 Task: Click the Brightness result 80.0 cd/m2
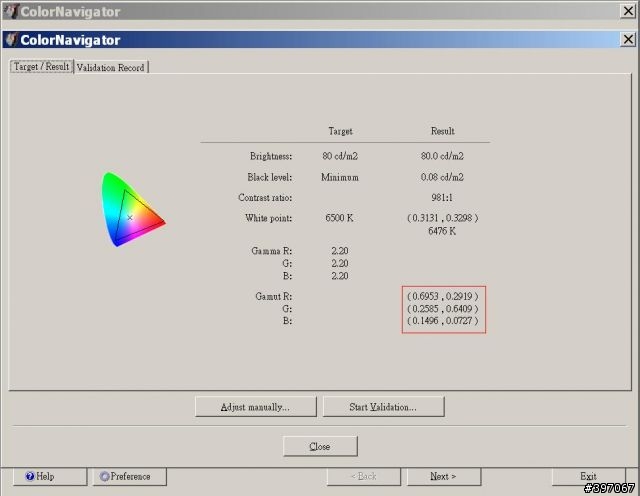(442, 156)
